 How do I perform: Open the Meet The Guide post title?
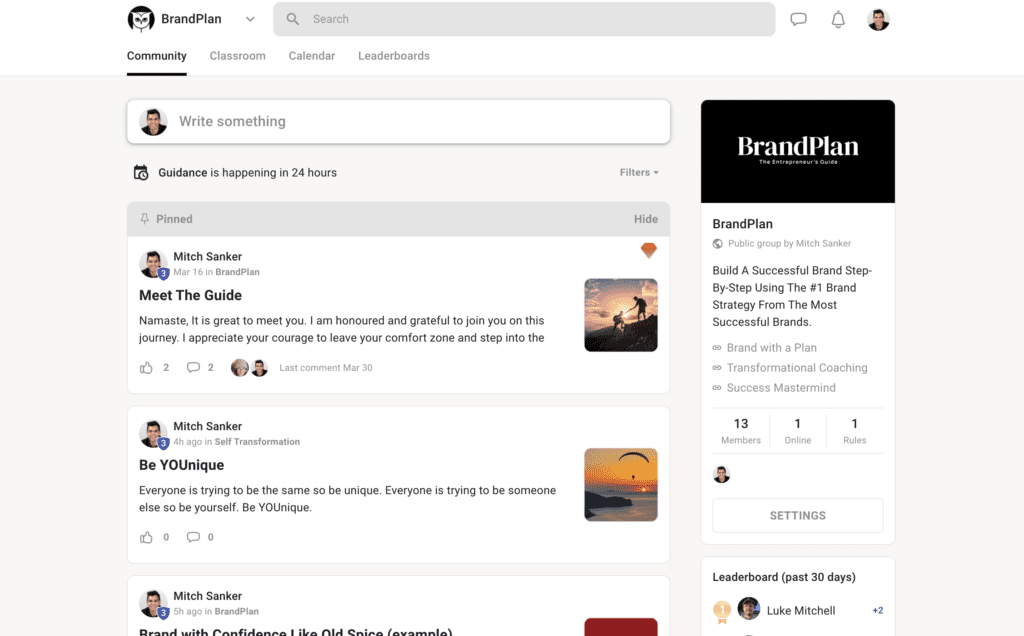191,295
